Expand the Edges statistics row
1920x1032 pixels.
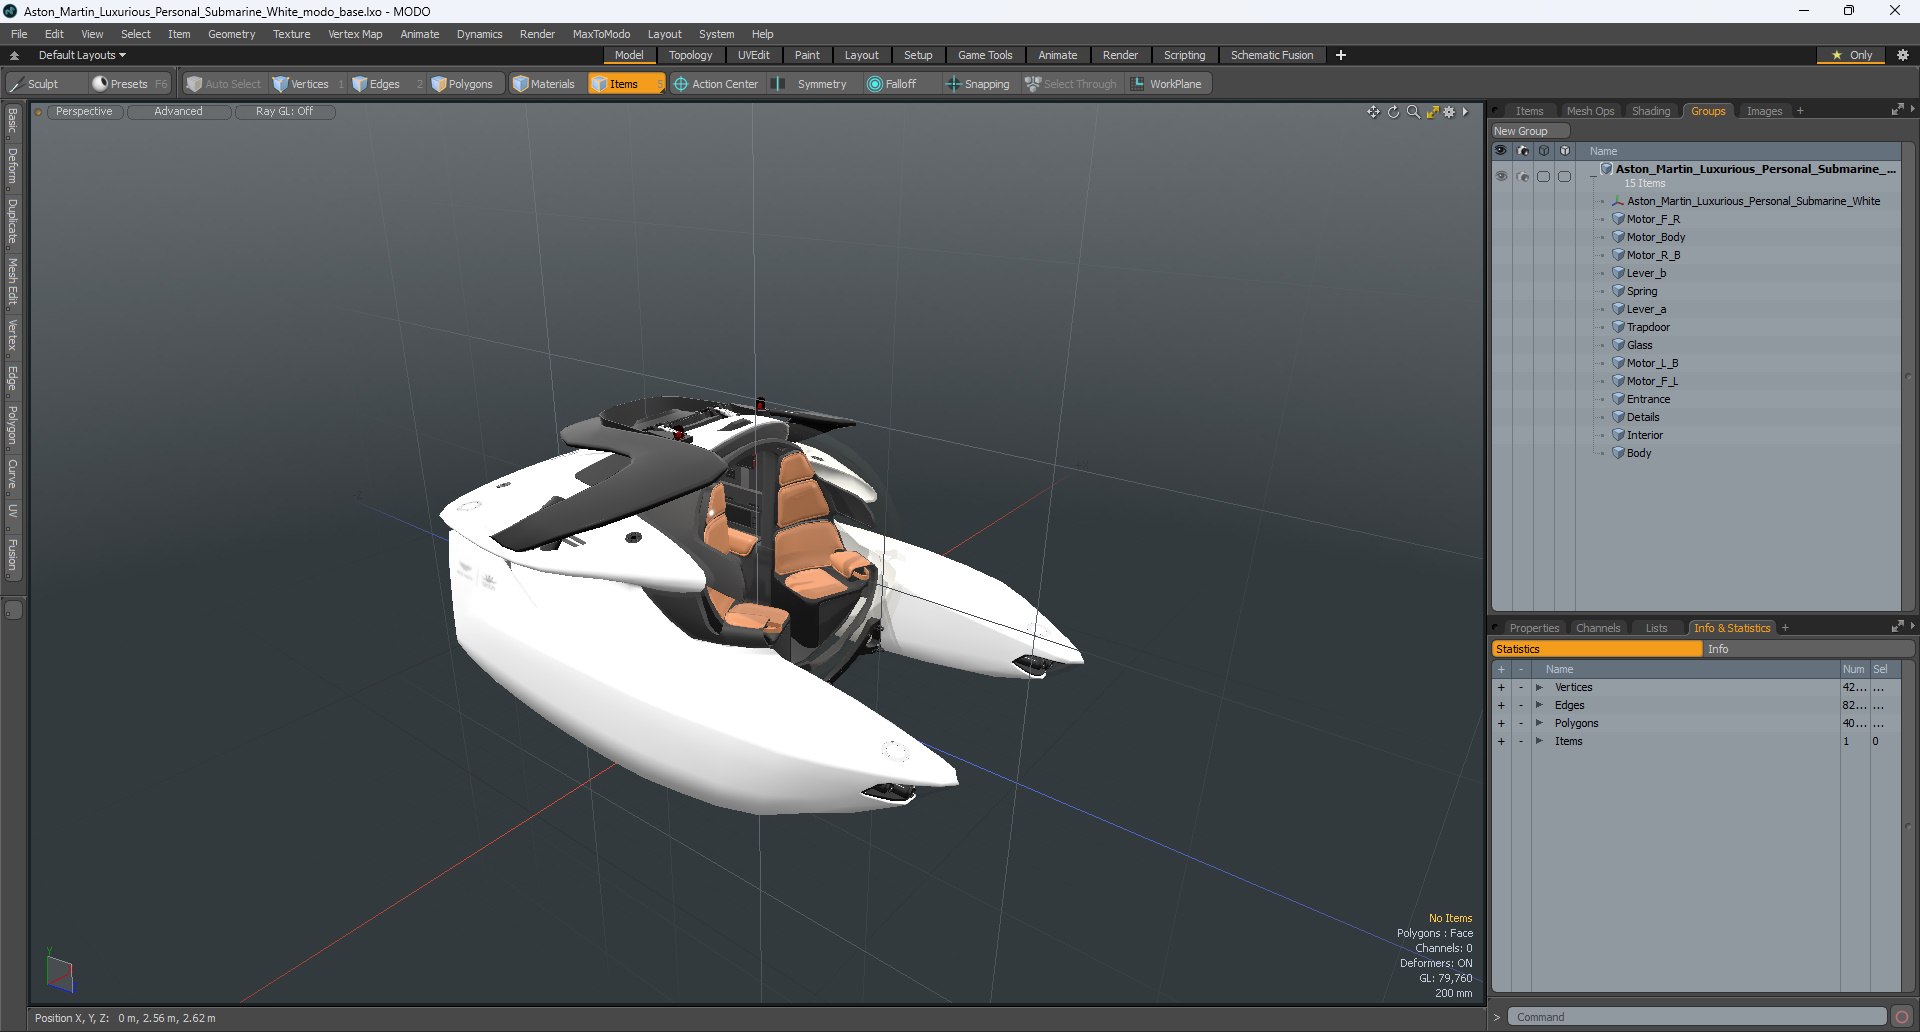[x=1539, y=705]
